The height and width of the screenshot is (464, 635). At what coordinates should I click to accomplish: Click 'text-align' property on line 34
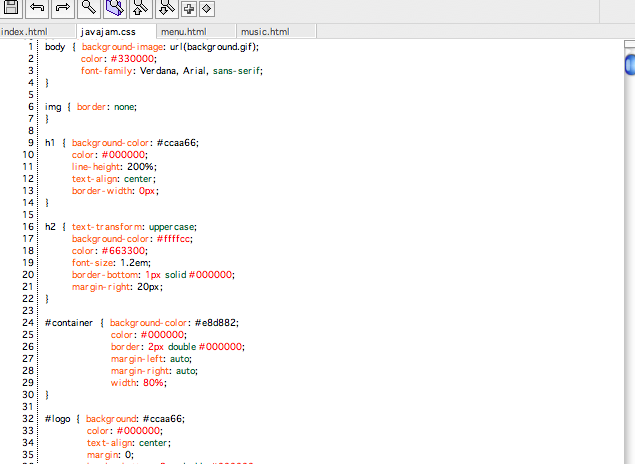[111, 443]
